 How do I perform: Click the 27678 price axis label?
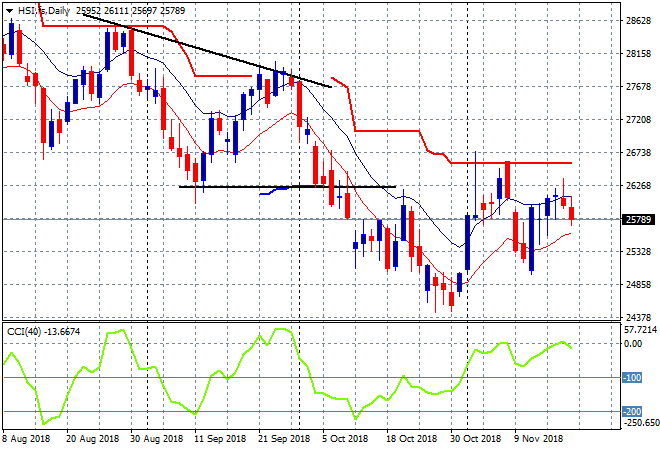638,87
